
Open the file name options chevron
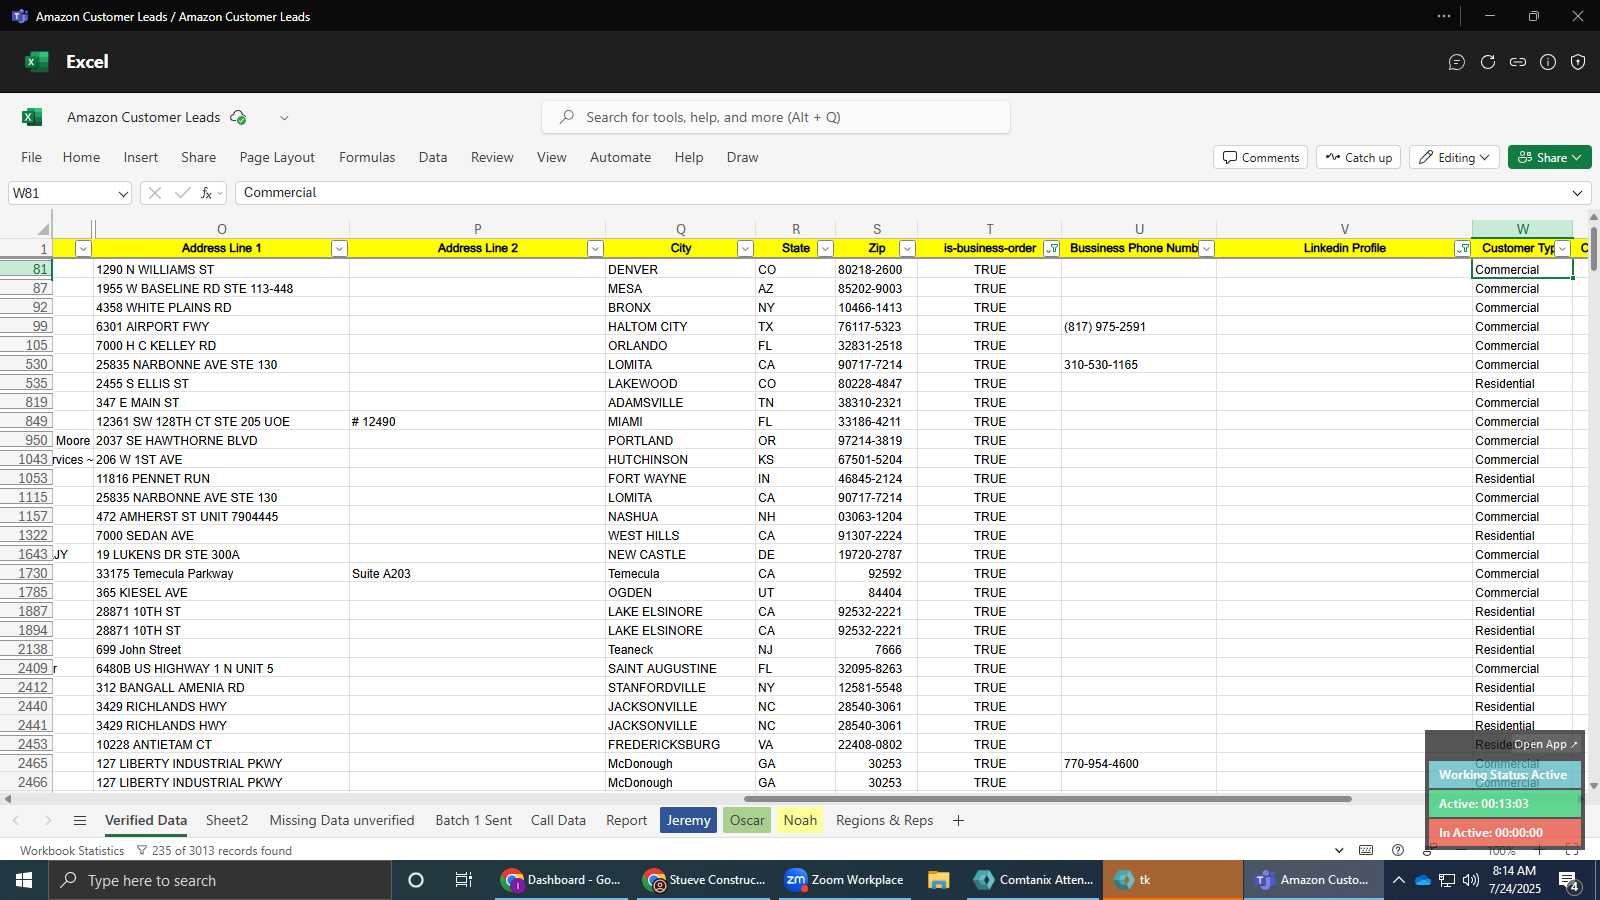pyautogui.click(x=284, y=117)
